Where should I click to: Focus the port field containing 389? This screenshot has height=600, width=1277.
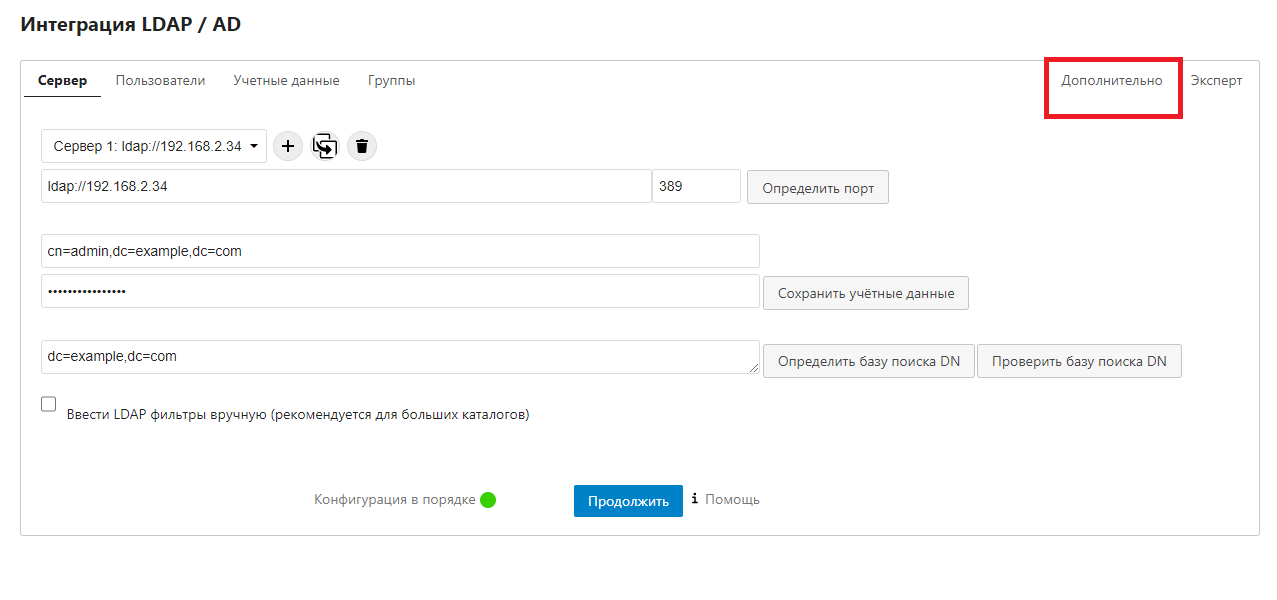[696, 186]
